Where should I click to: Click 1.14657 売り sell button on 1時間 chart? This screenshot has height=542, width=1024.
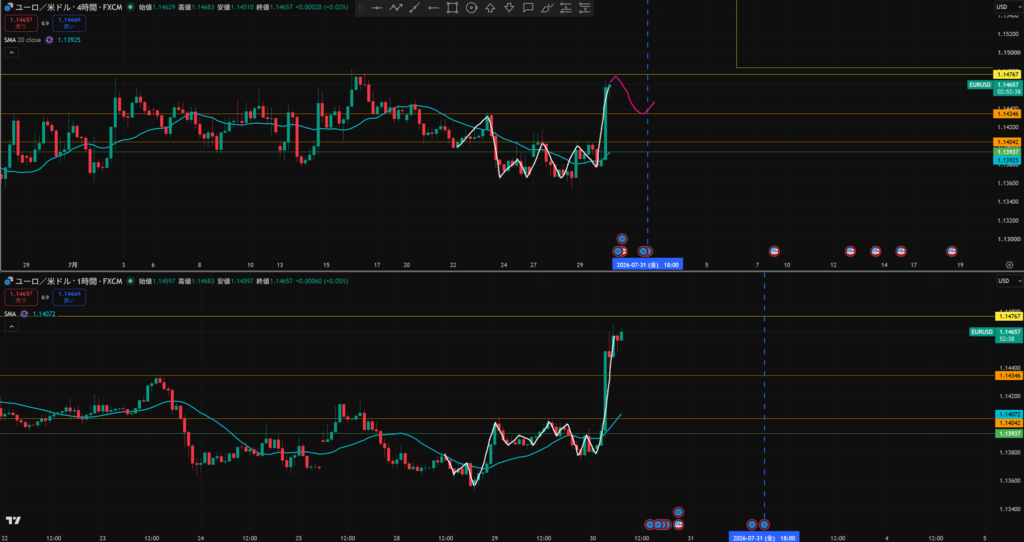click(x=21, y=297)
